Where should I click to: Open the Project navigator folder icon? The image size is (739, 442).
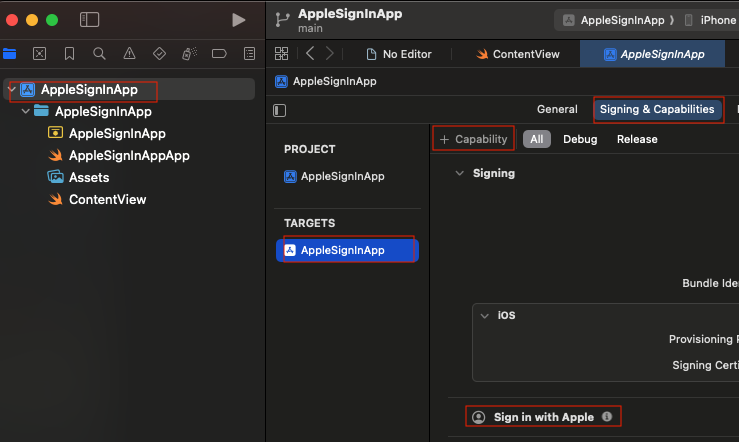(9, 54)
